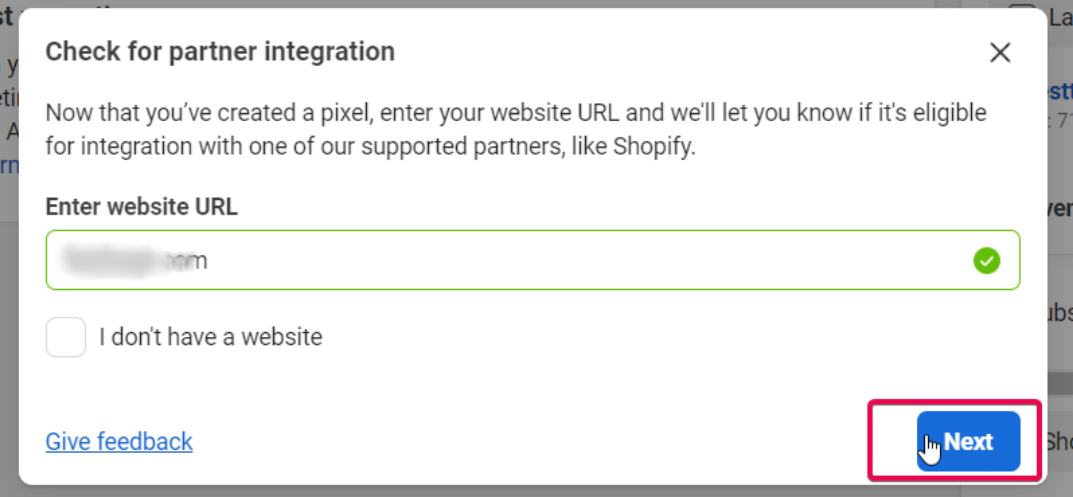The image size is (1073, 497).
Task: Click the partial bold heading above dialog's top-left
Action: point(8,18)
